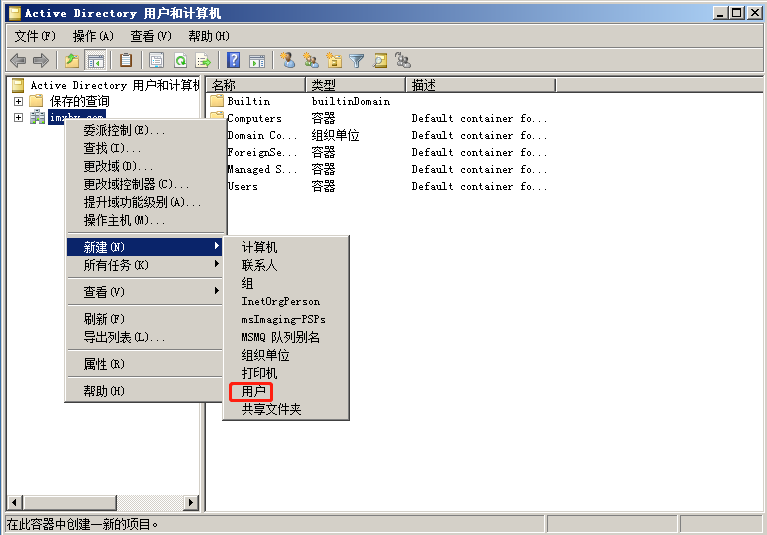767x535 pixels.
Task: Click the title bar application icon
Action: pyautogui.click(x=15, y=13)
